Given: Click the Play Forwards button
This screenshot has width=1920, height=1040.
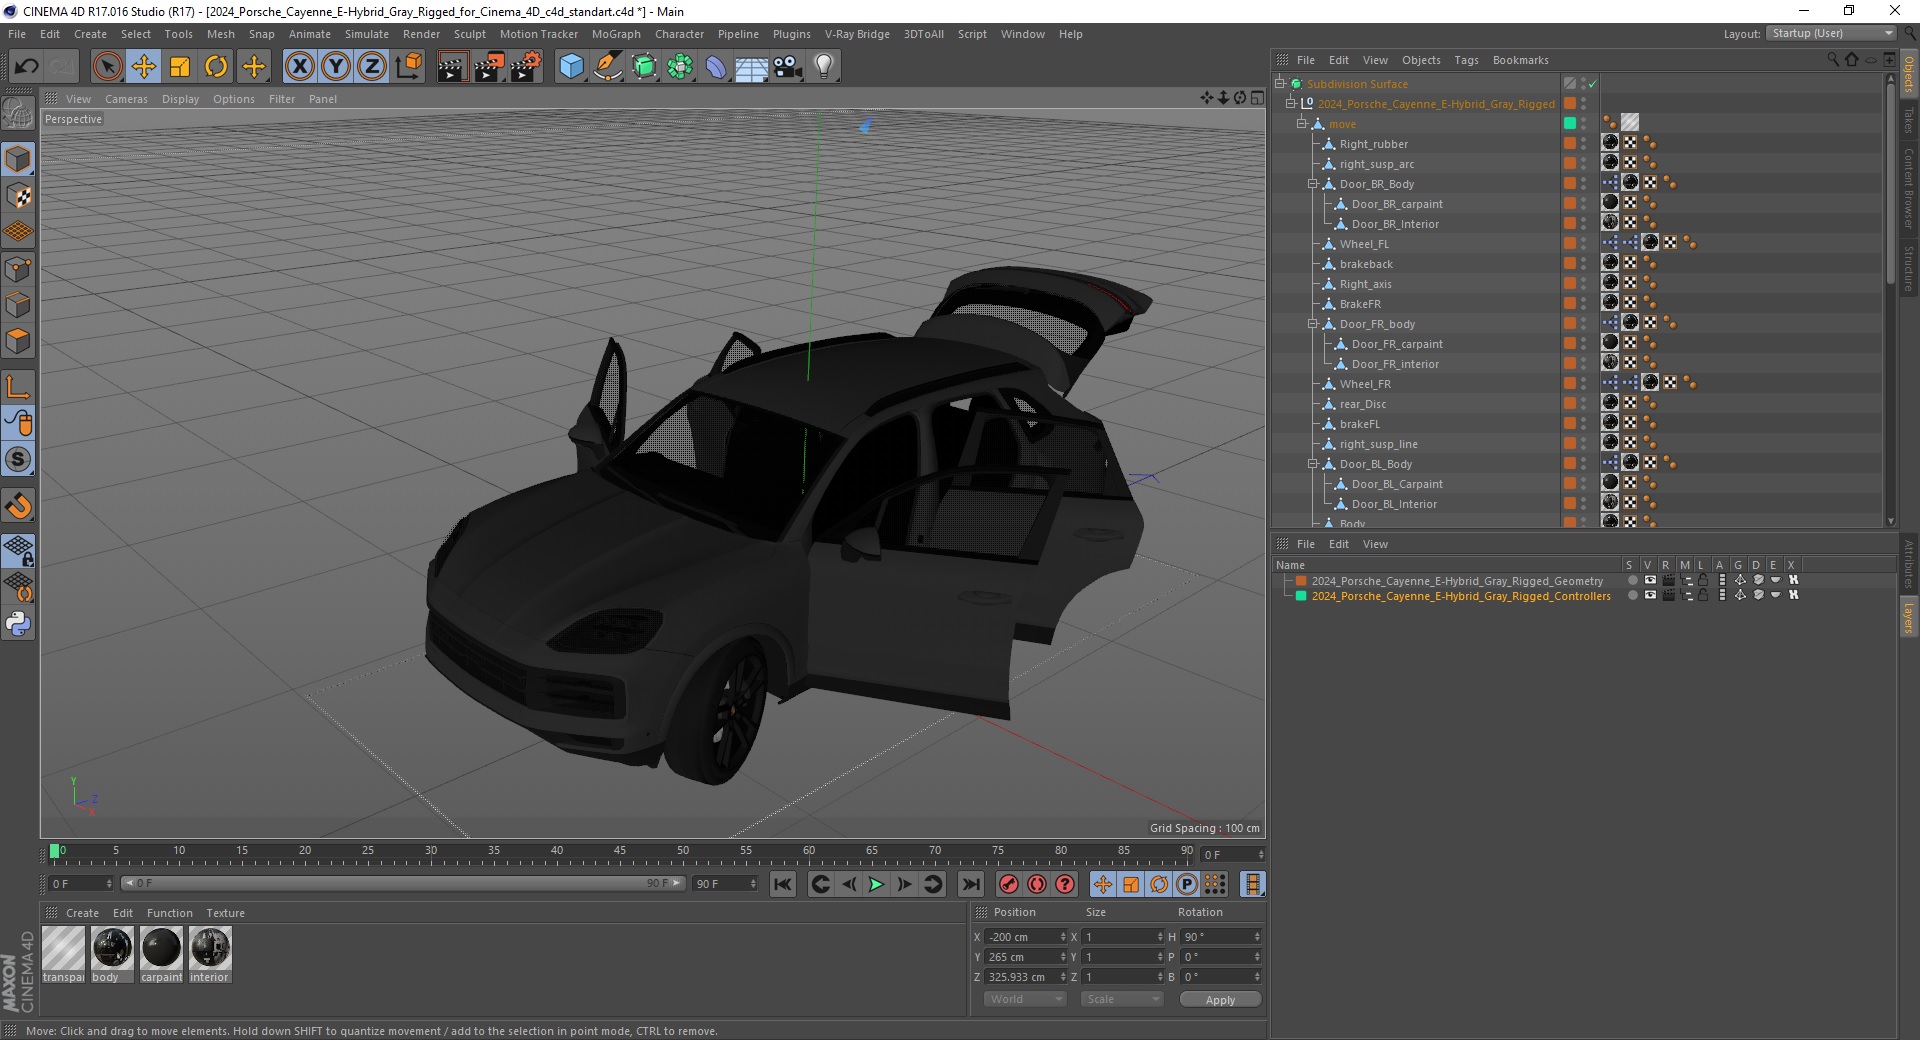Looking at the screenshot, I should coord(876,884).
